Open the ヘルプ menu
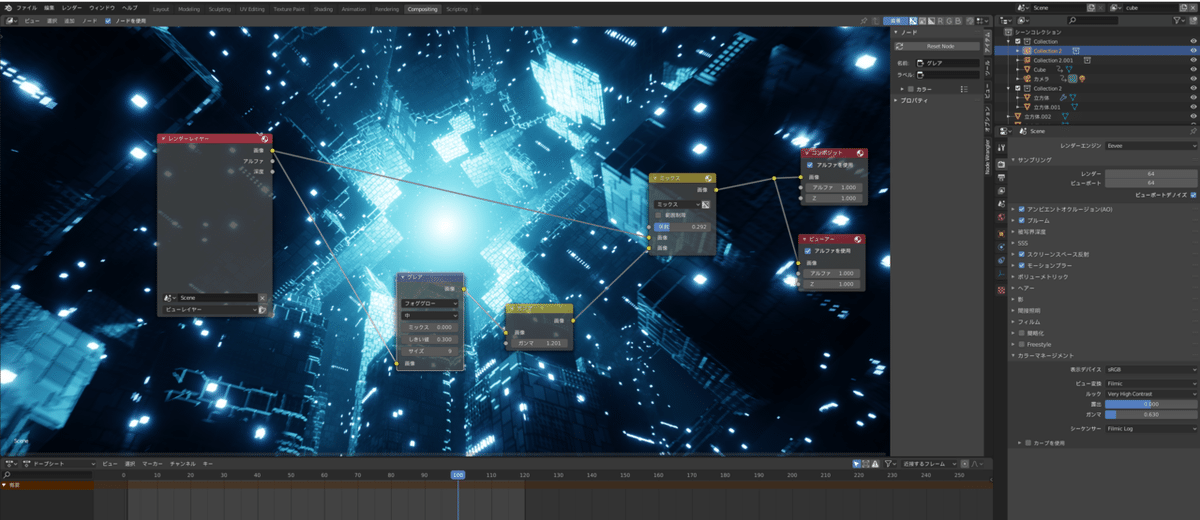This screenshot has height=520, width=1200. (x=130, y=7)
